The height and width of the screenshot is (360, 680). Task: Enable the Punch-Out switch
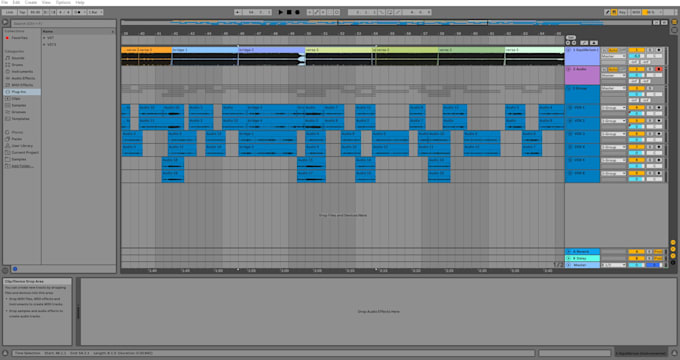398,12
